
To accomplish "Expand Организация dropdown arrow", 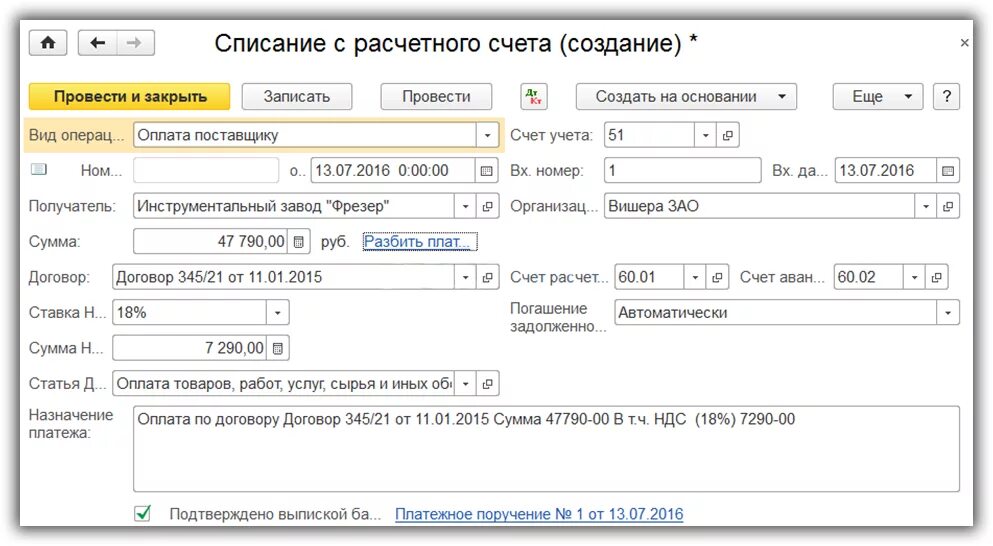I will pyautogui.click(x=926, y=206).
